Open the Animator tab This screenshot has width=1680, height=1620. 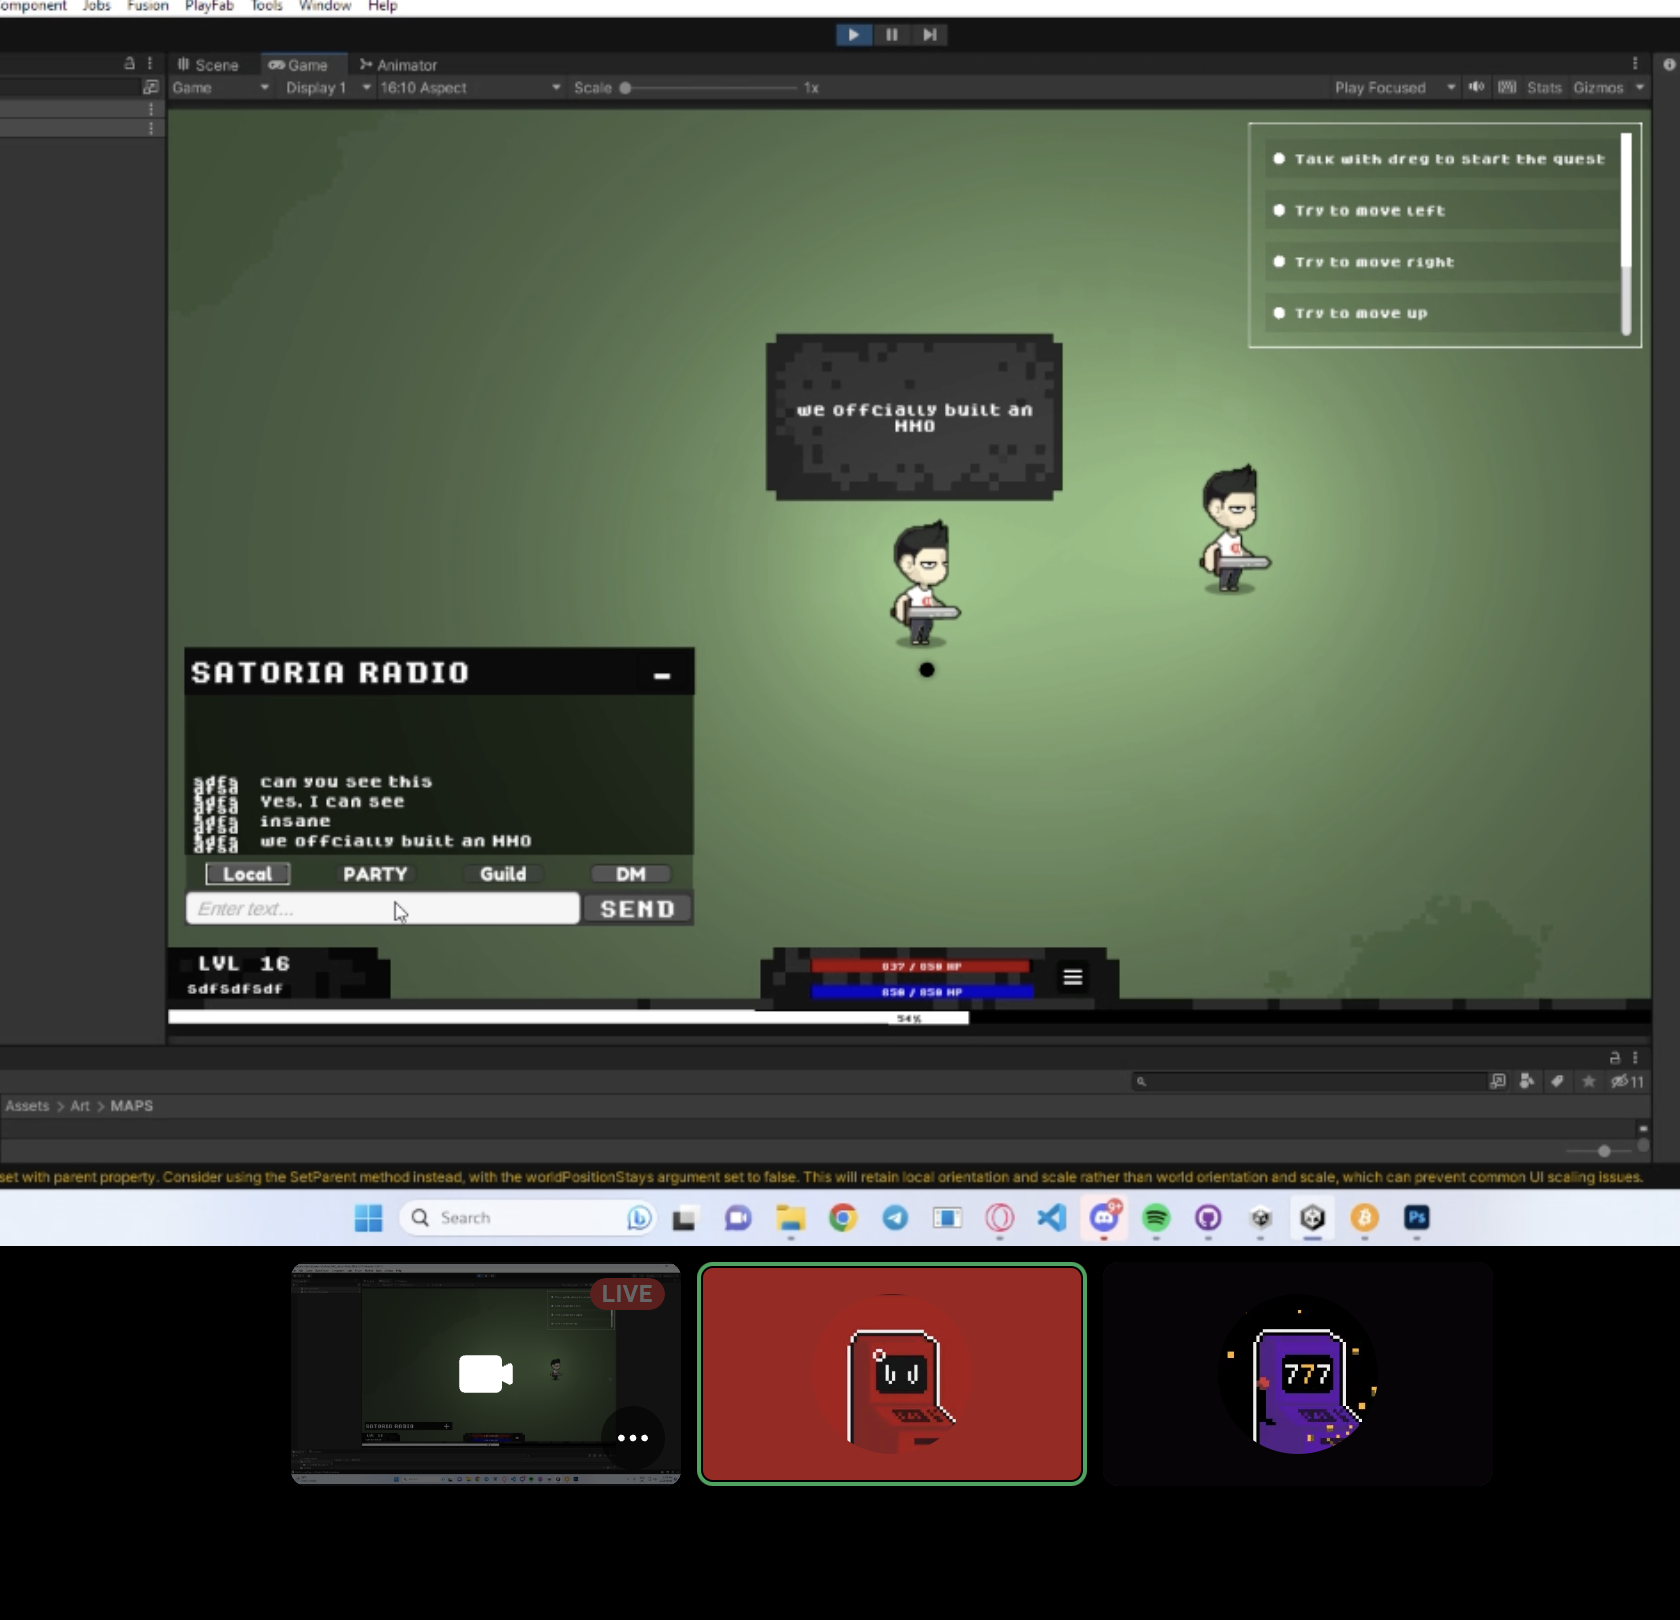coord(399,65)
